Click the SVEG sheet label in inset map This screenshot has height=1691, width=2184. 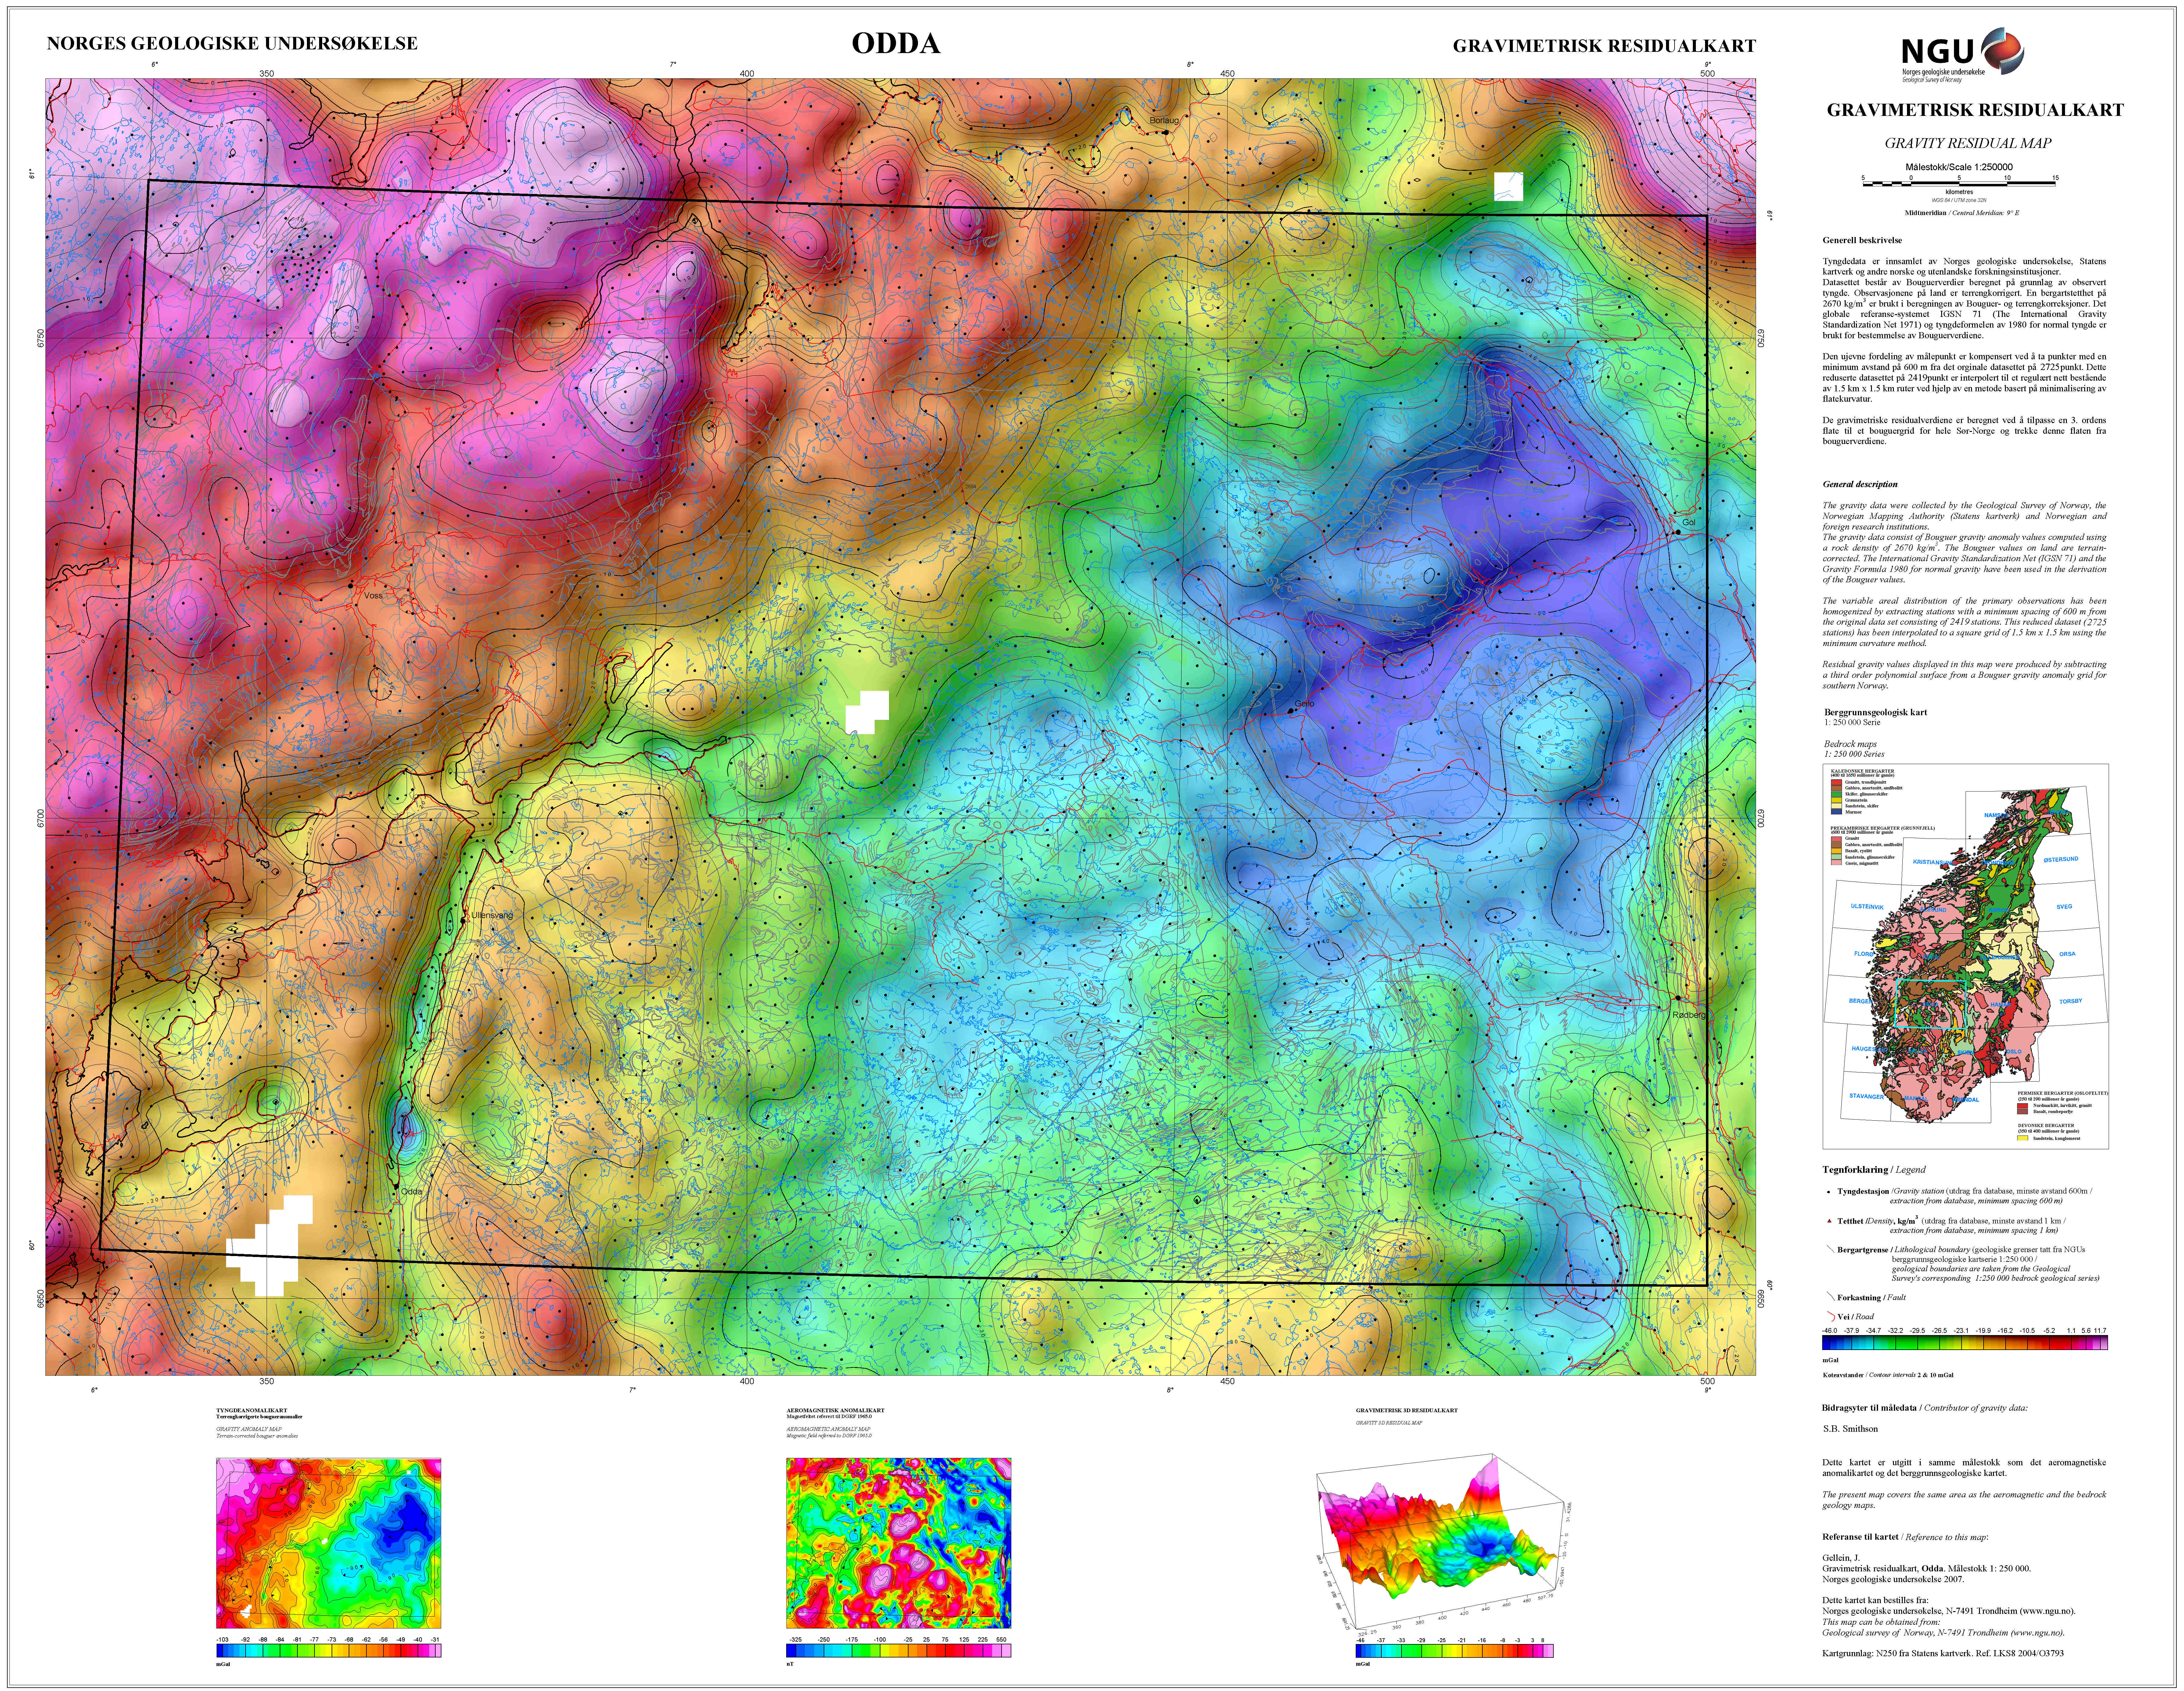2065,907
